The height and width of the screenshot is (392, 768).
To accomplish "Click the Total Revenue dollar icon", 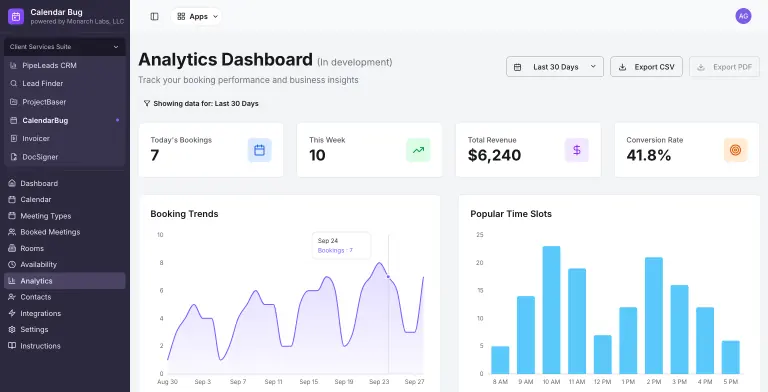I will [x=576, y=150].
